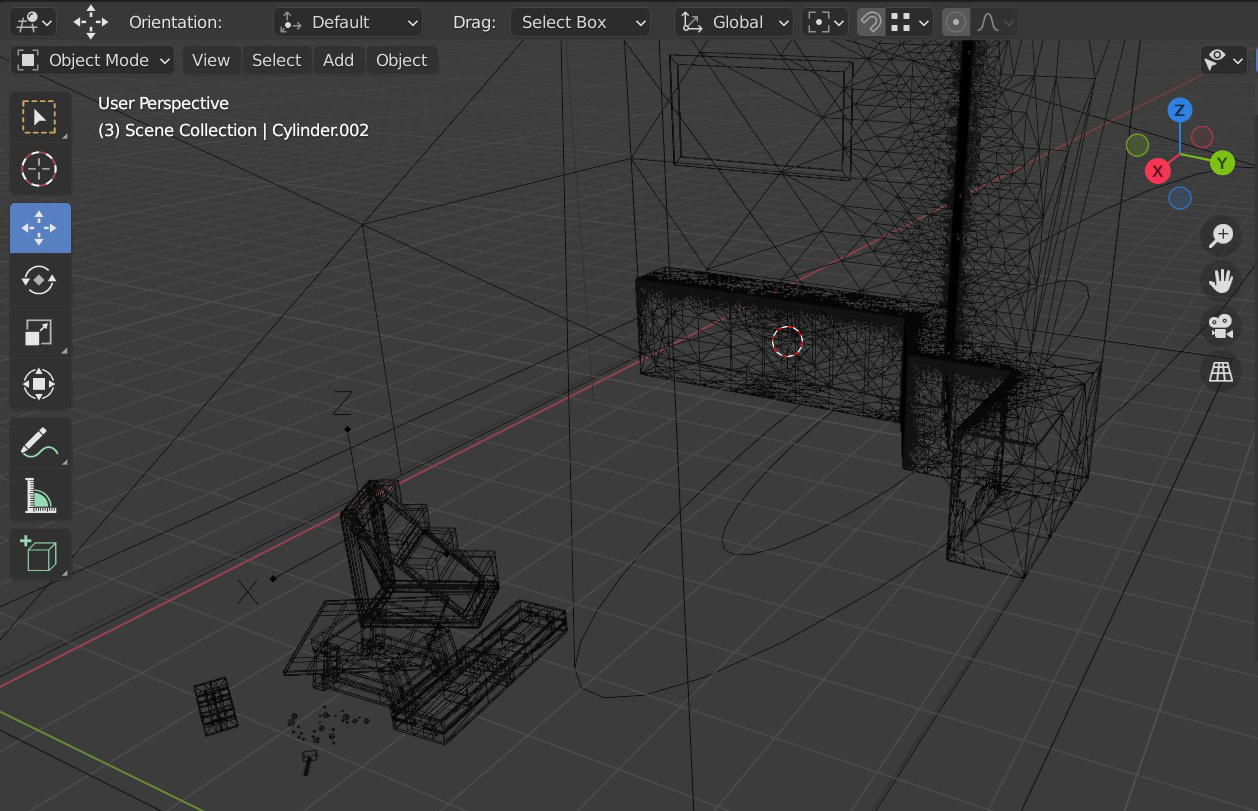The image size is (1258, 811).
Task: Open the Object menu
Action: point(401,60)
